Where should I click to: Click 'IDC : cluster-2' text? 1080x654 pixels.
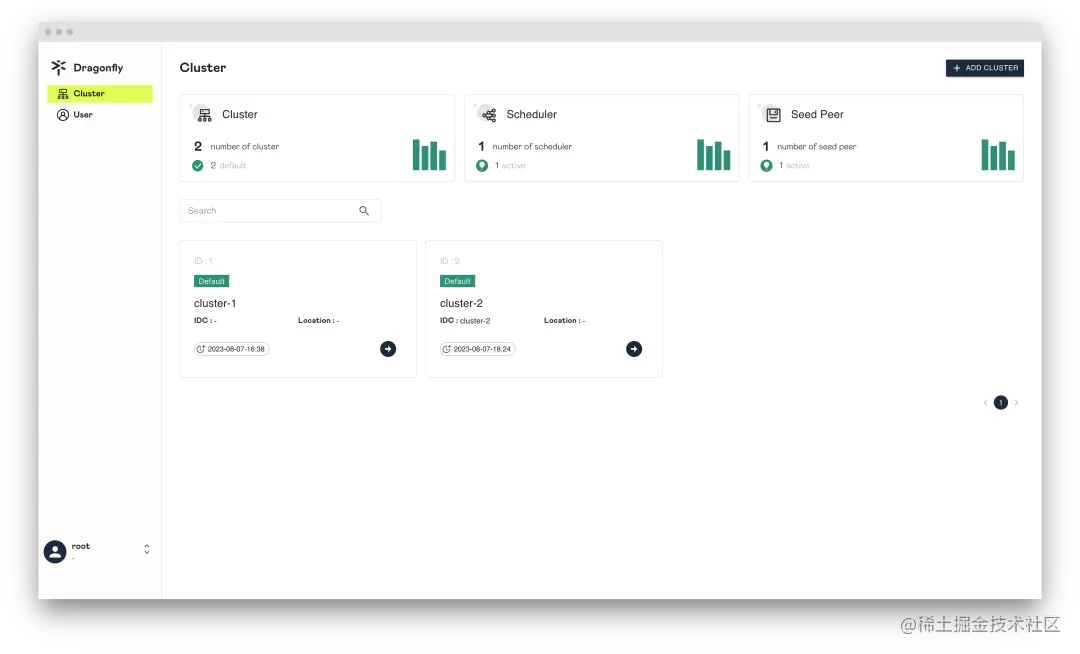click(x=465, y=321)
